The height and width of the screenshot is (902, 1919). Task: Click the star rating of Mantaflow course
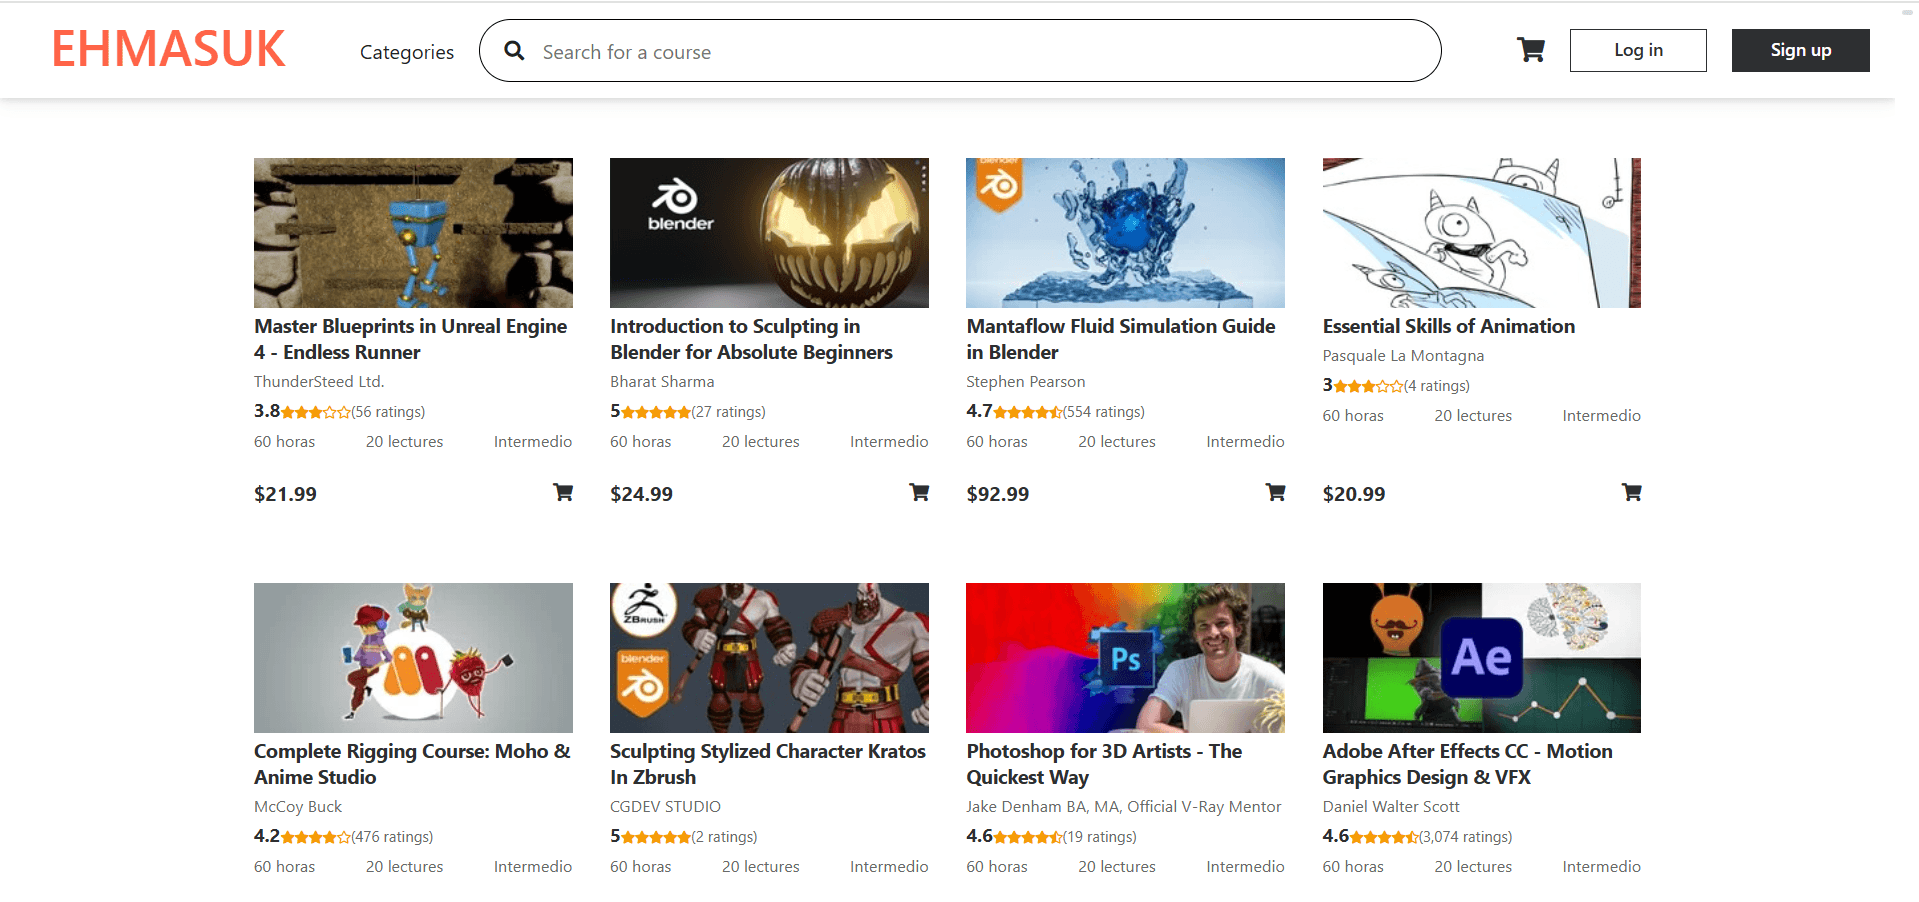(x=1028, y=412)
